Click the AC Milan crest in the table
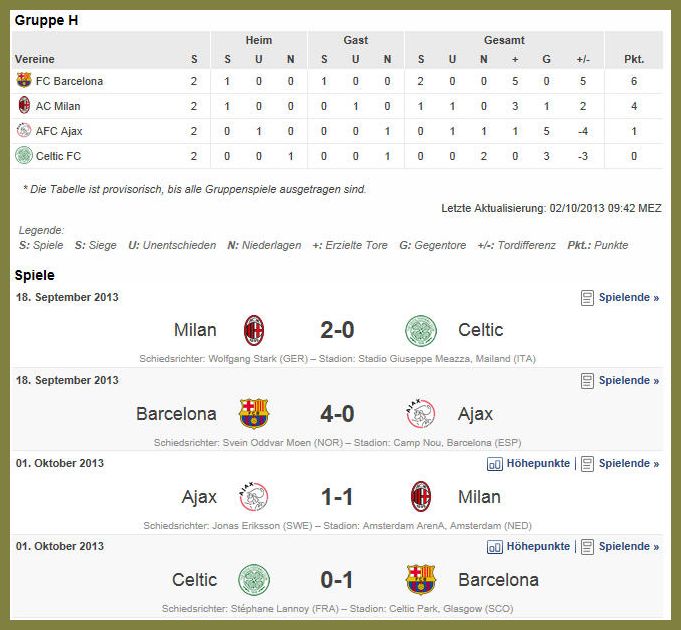681x630 pixels. 24,106
